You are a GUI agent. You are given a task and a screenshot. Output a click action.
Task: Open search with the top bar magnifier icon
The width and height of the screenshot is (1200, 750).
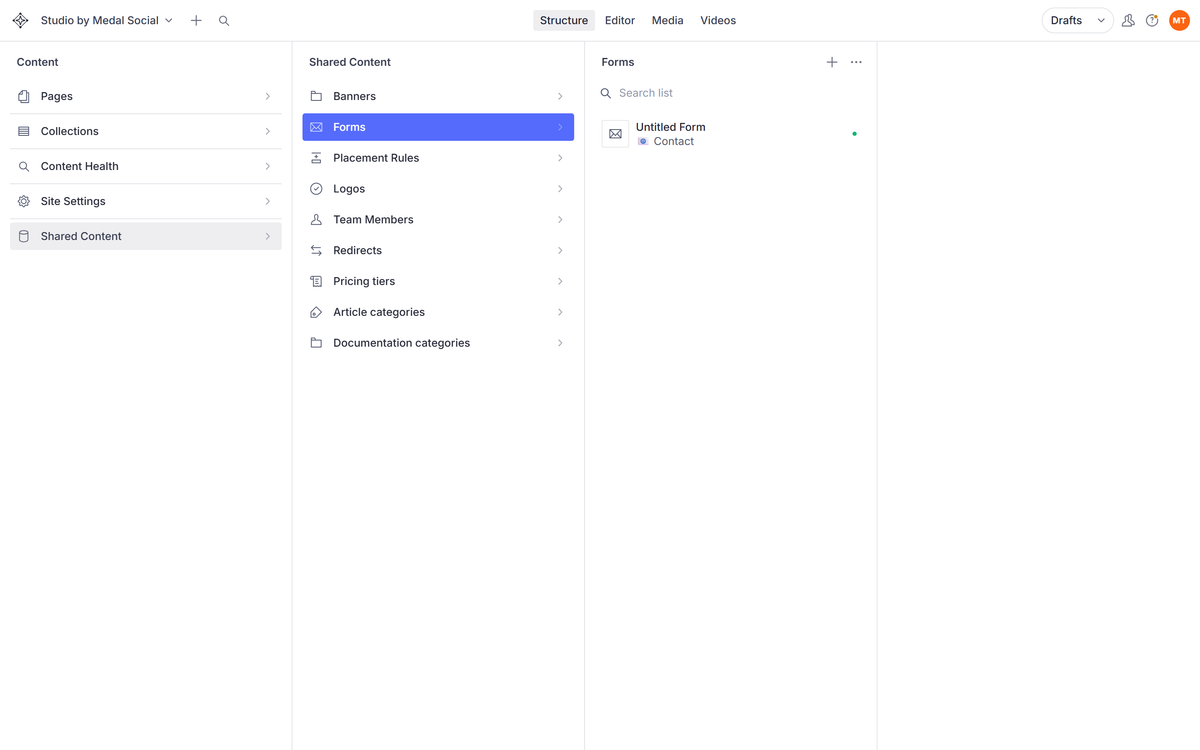coord(224,20)
